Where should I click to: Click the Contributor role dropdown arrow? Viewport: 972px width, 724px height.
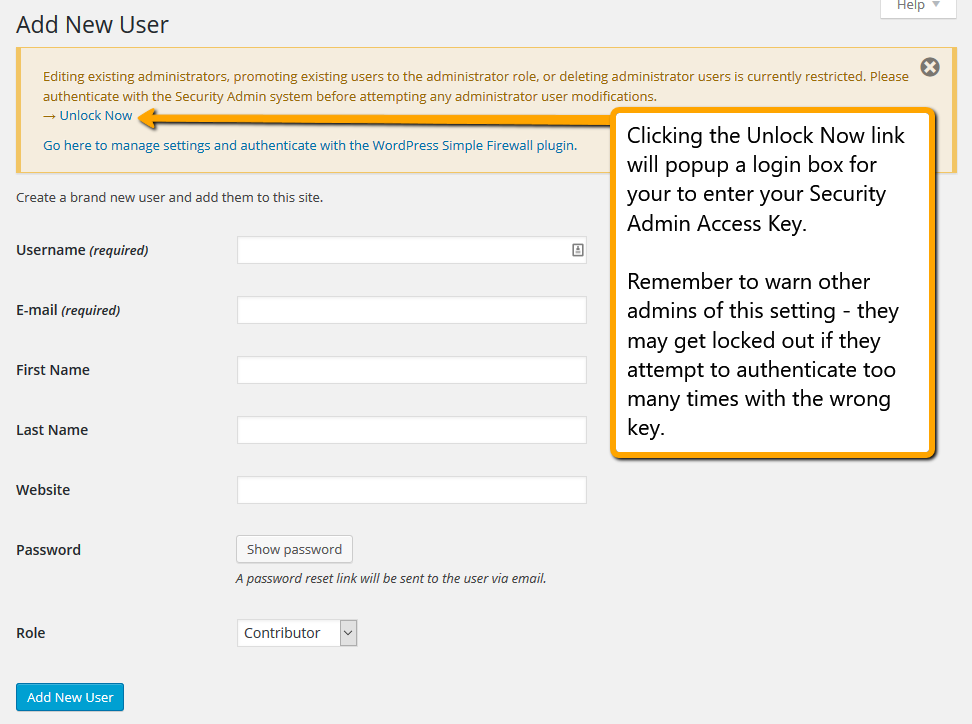point(347,632)
